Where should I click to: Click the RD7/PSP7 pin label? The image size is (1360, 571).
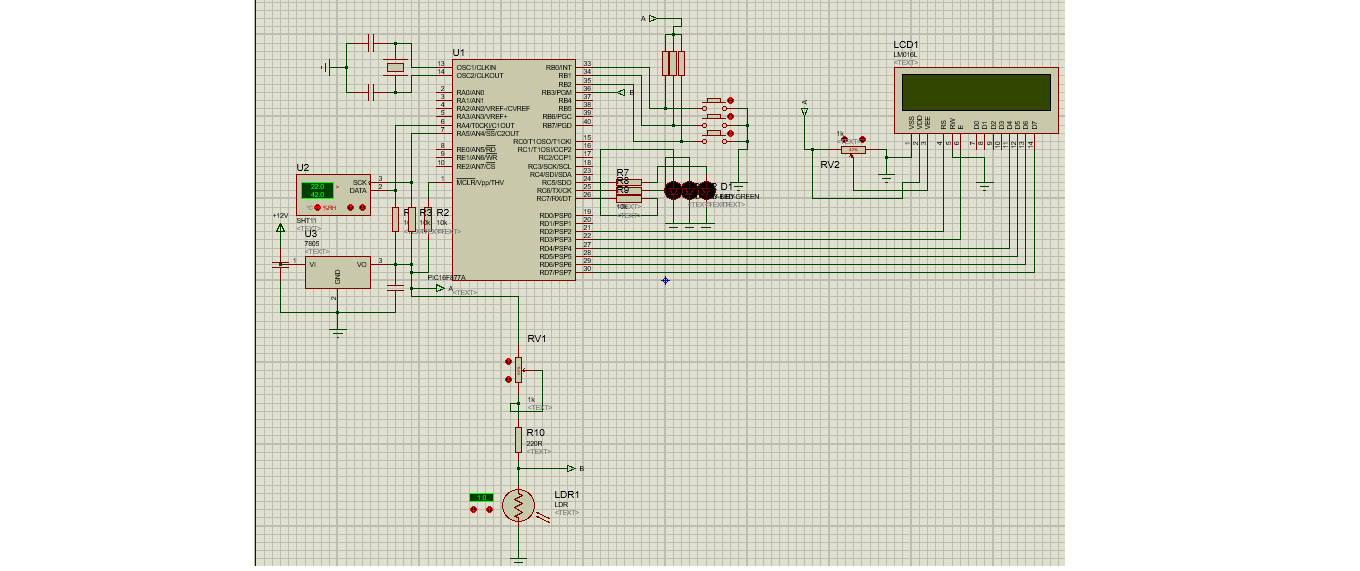click(555, 273)
